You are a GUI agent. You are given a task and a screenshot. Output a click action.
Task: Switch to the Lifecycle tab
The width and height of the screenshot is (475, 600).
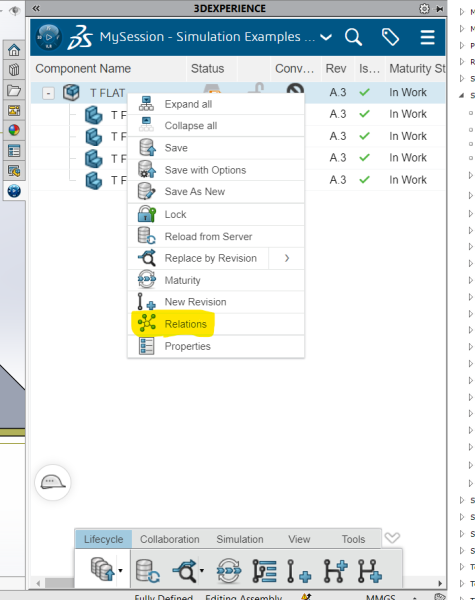click(104, 539)
